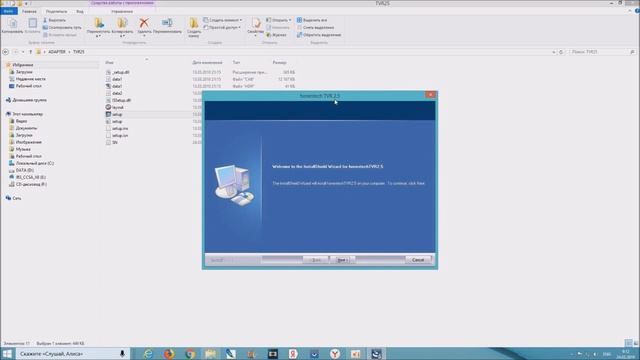Select the ISSetup.dll file
640x360 pixels.
click(121, 100)
